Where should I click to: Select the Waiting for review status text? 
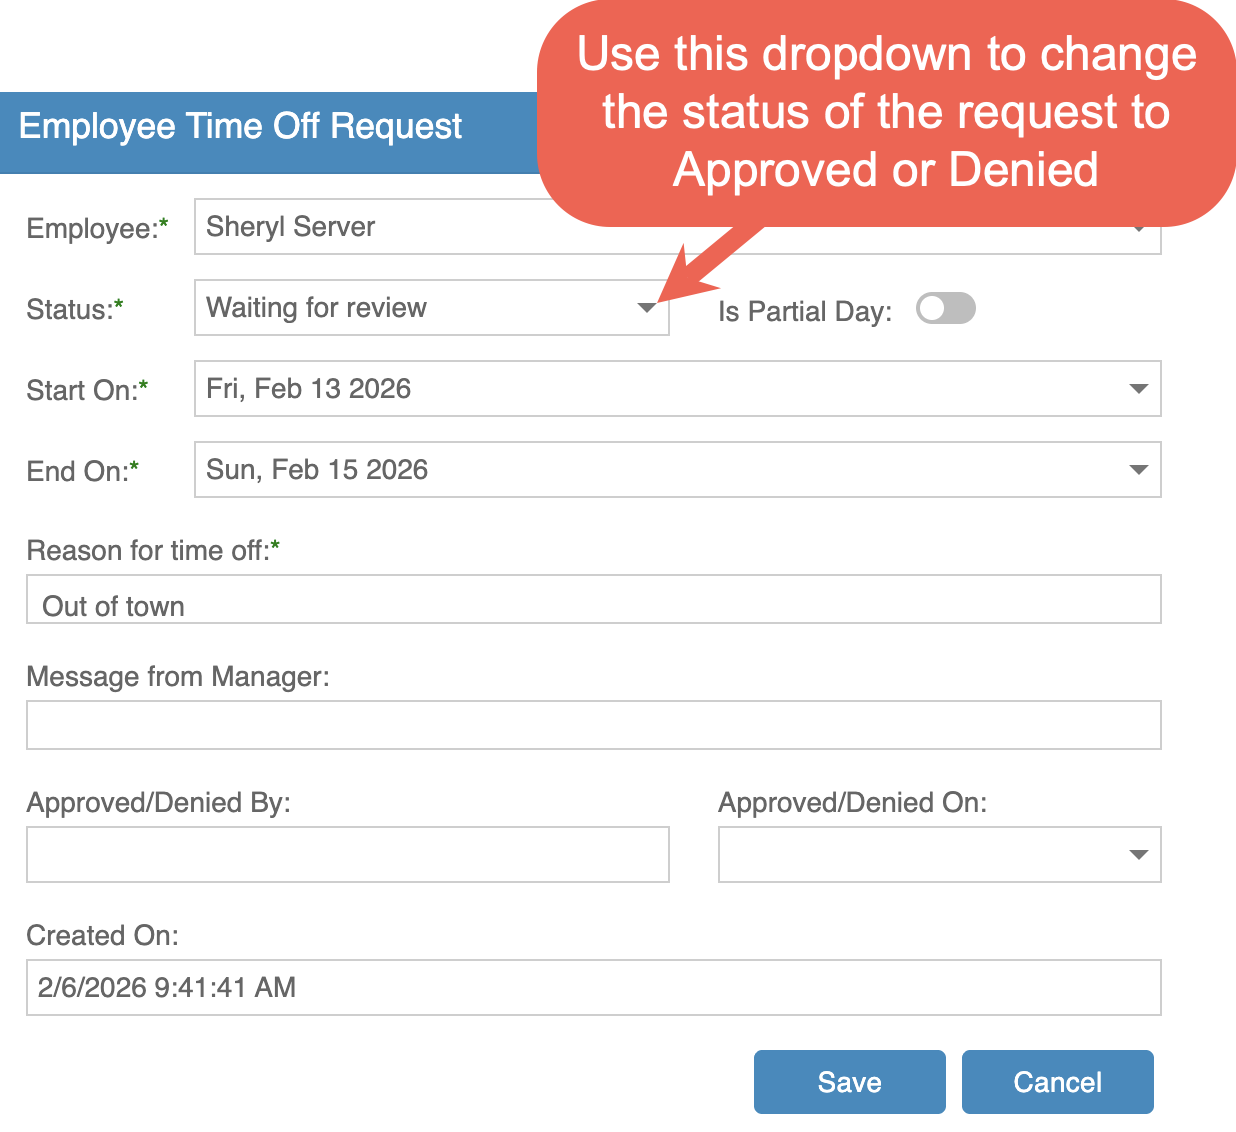tap(317, 308)
